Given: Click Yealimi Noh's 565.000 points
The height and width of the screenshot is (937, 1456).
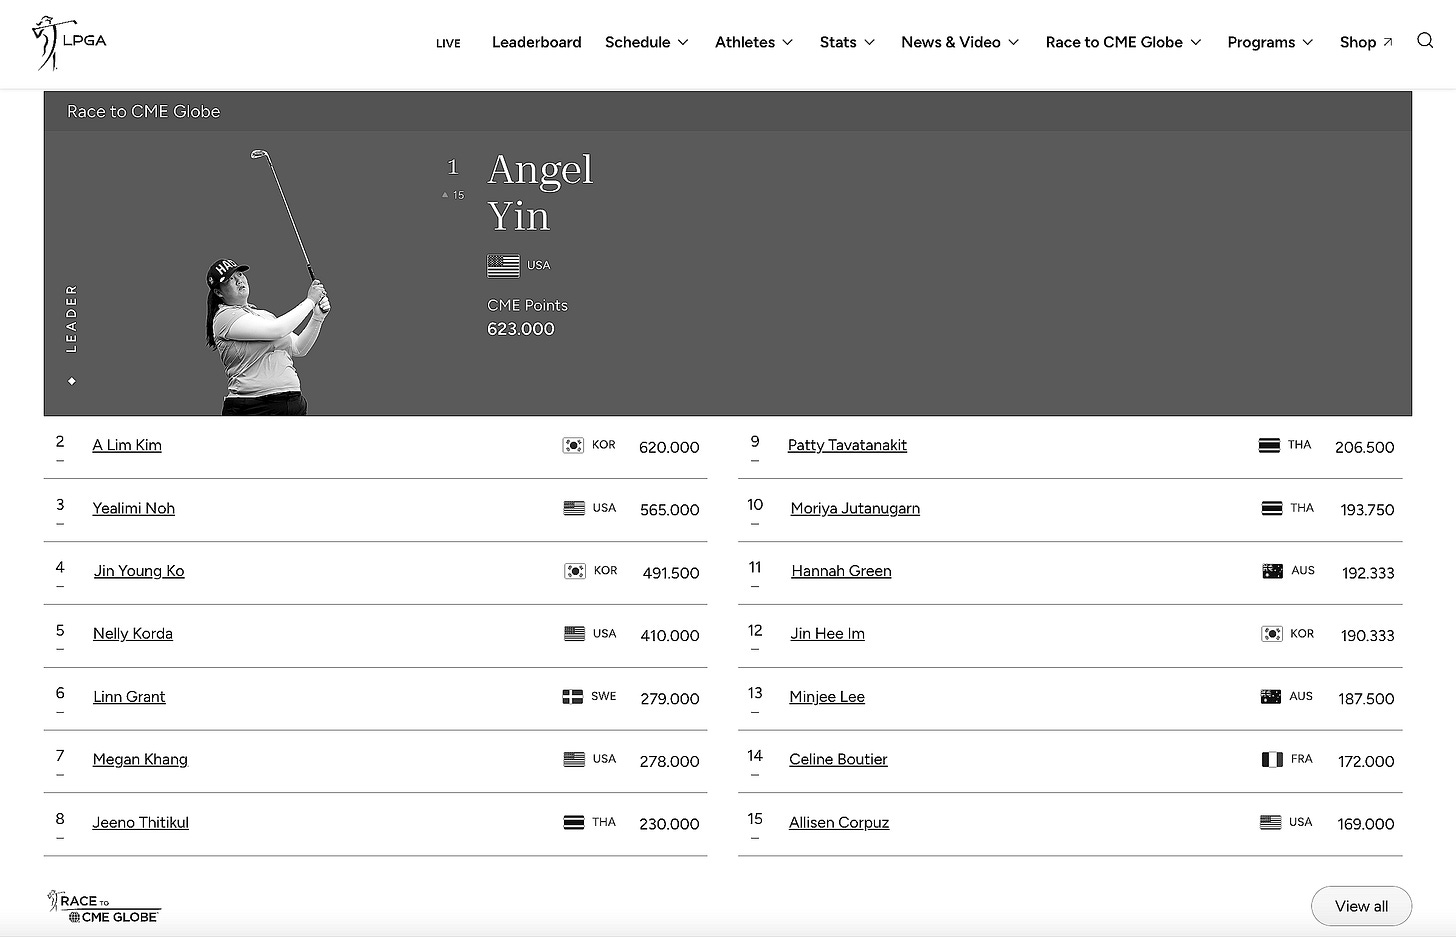Looking at the screenshot, I should [669, 510].
